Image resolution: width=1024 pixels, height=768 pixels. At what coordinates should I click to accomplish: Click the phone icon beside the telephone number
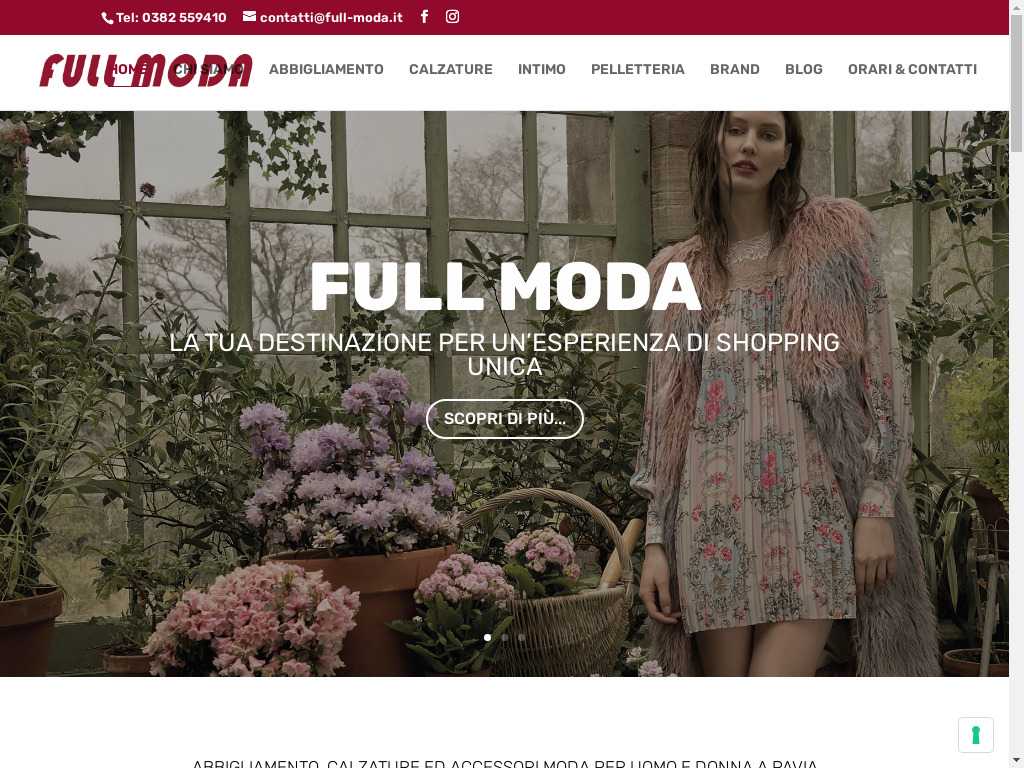point(108,18)
